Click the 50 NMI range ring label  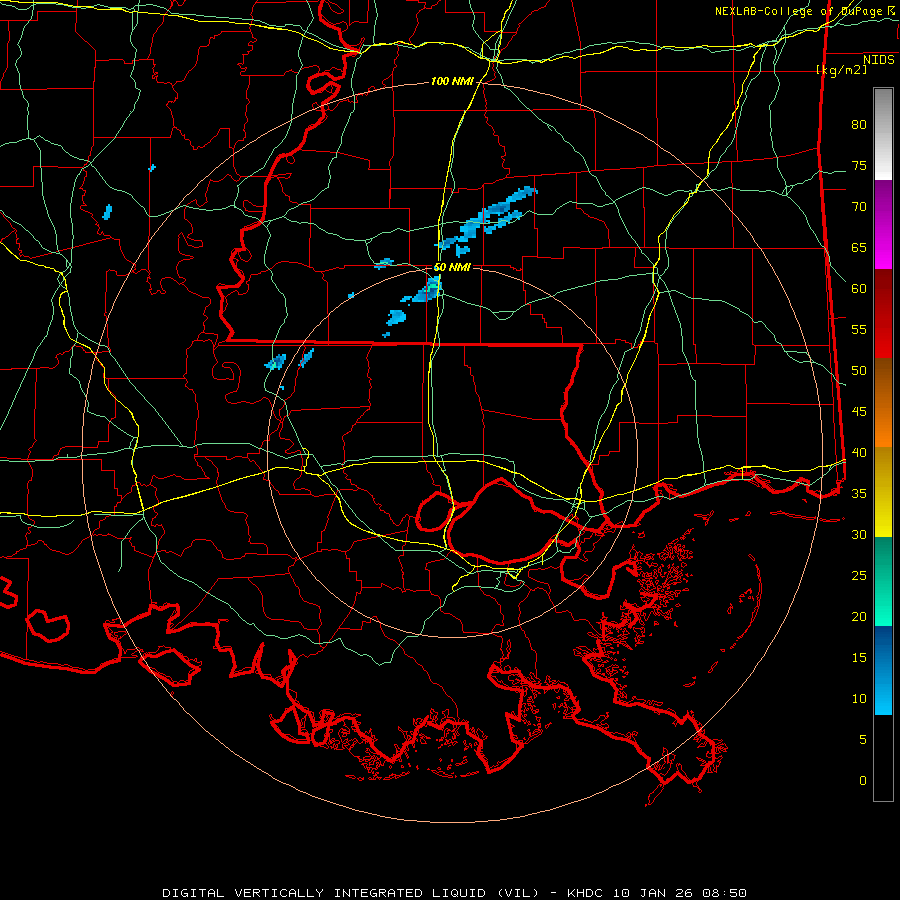click(x=452, y=267)
